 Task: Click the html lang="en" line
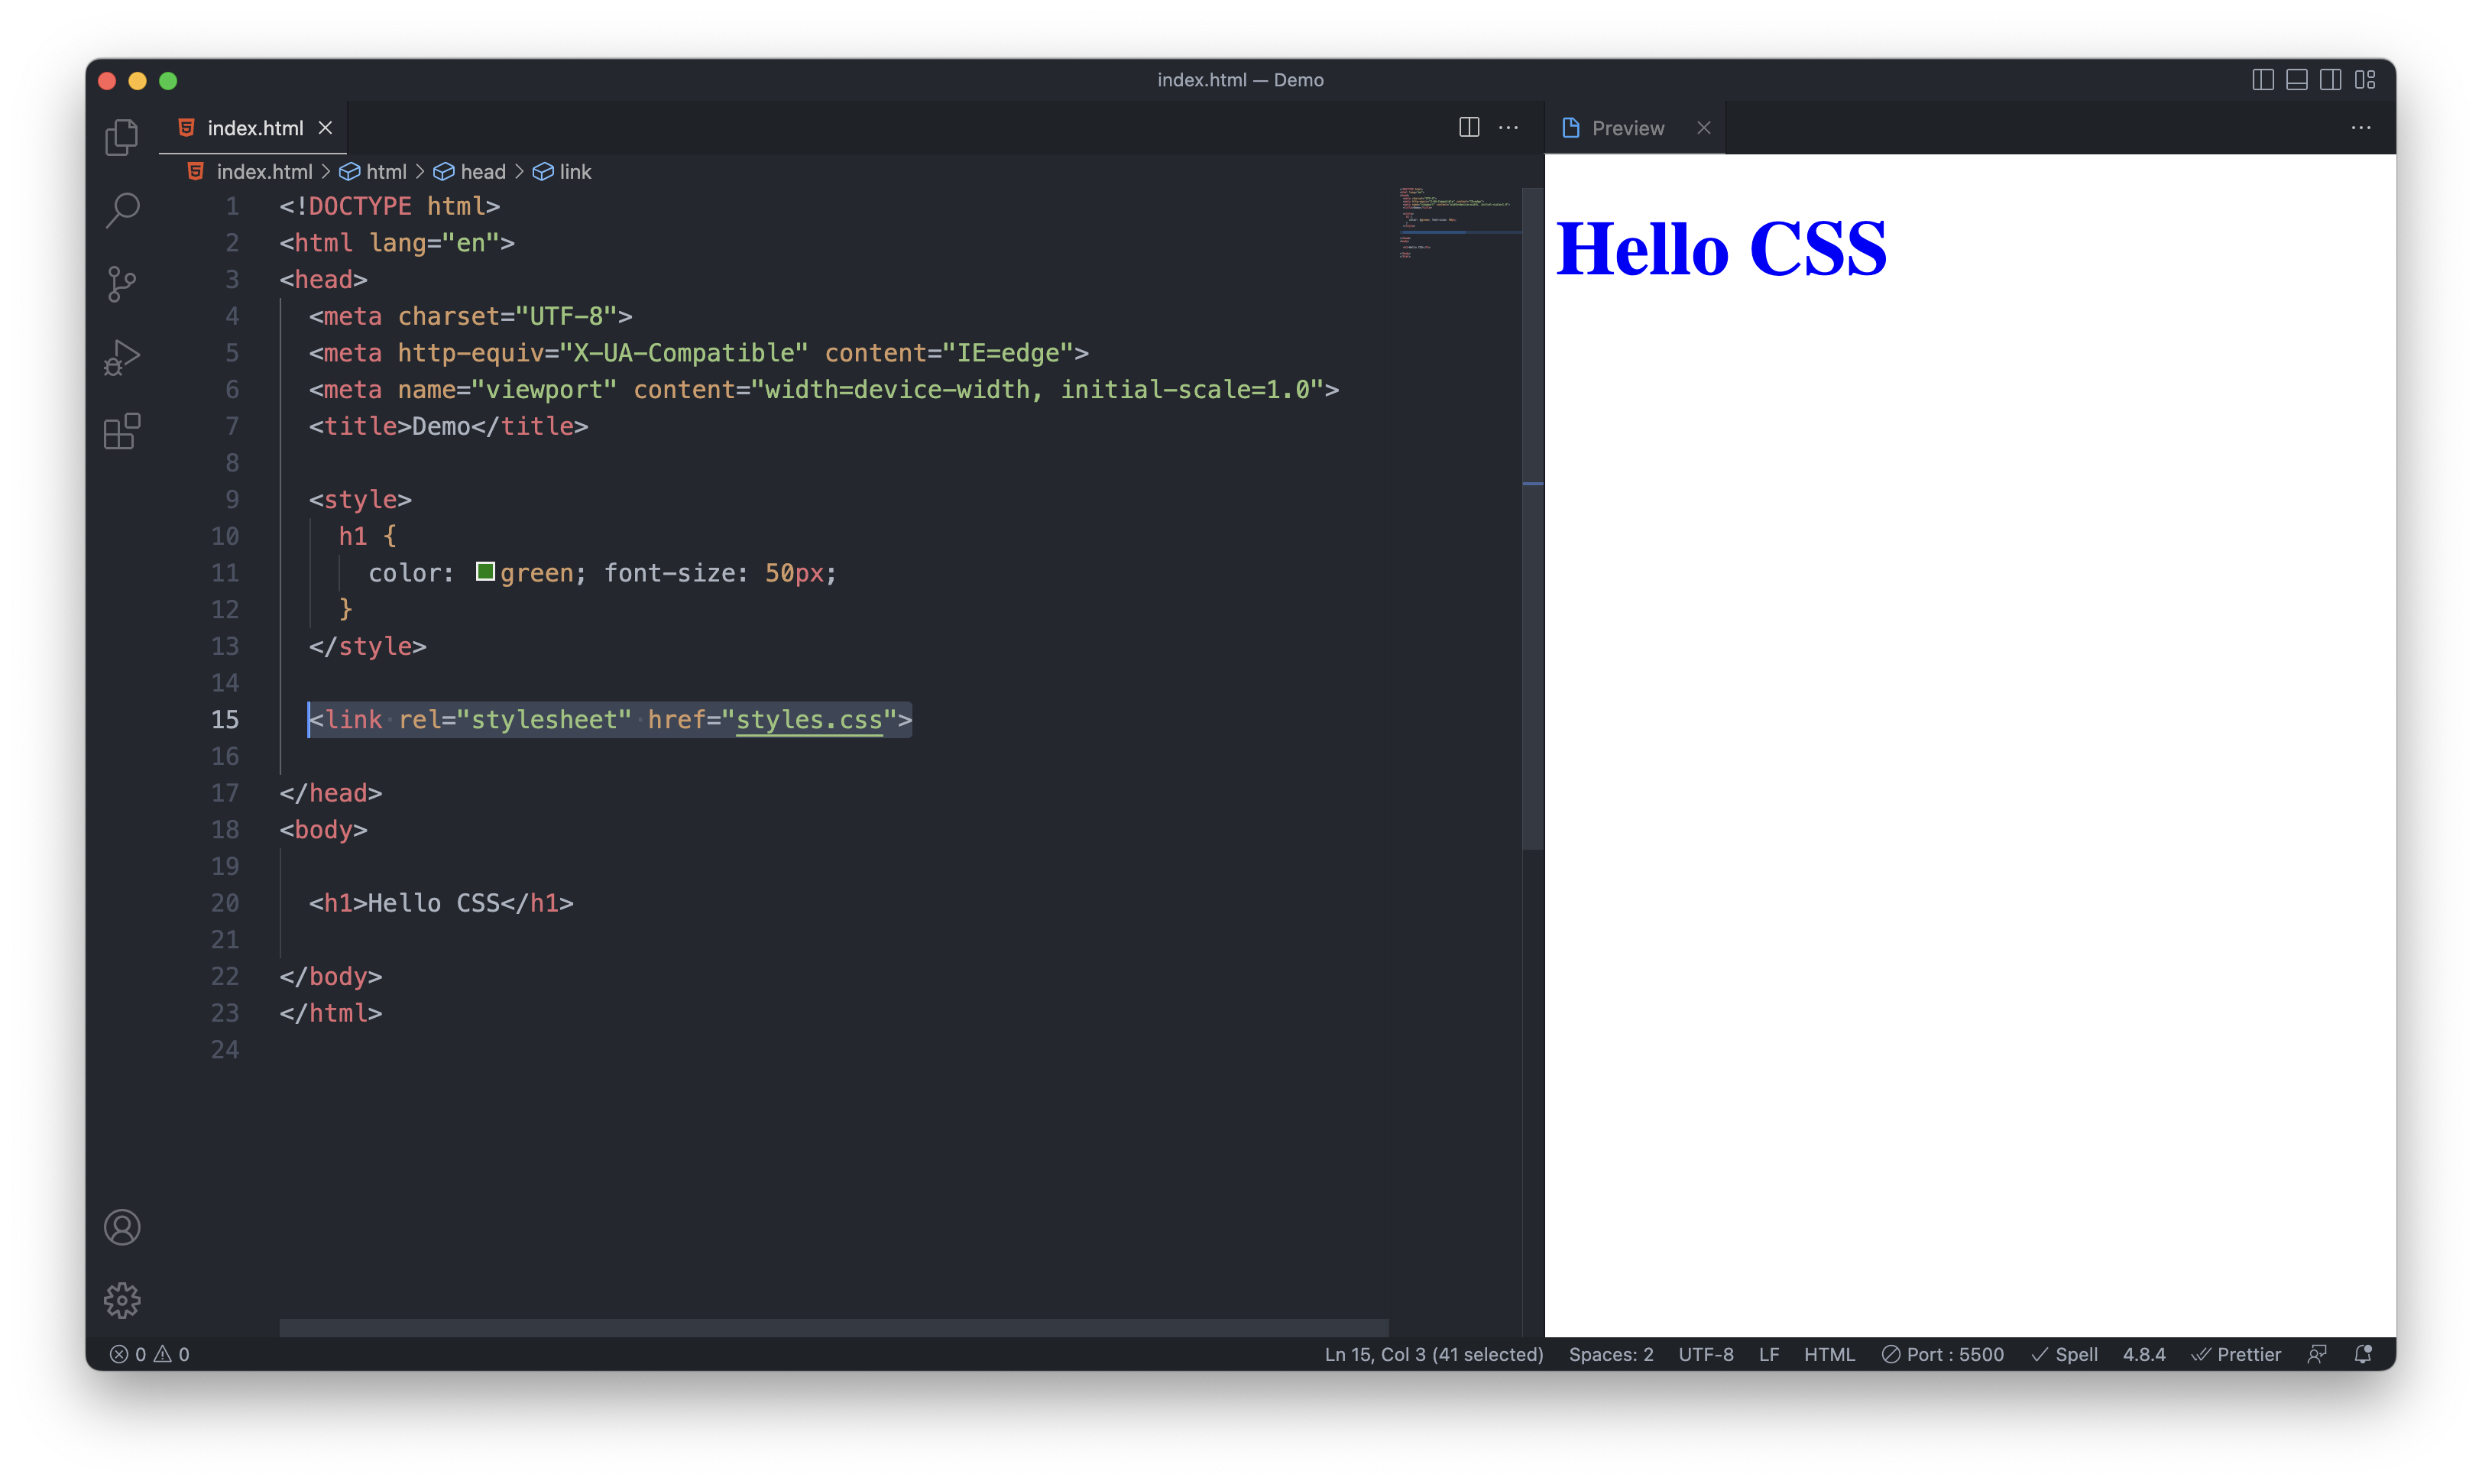397,243
